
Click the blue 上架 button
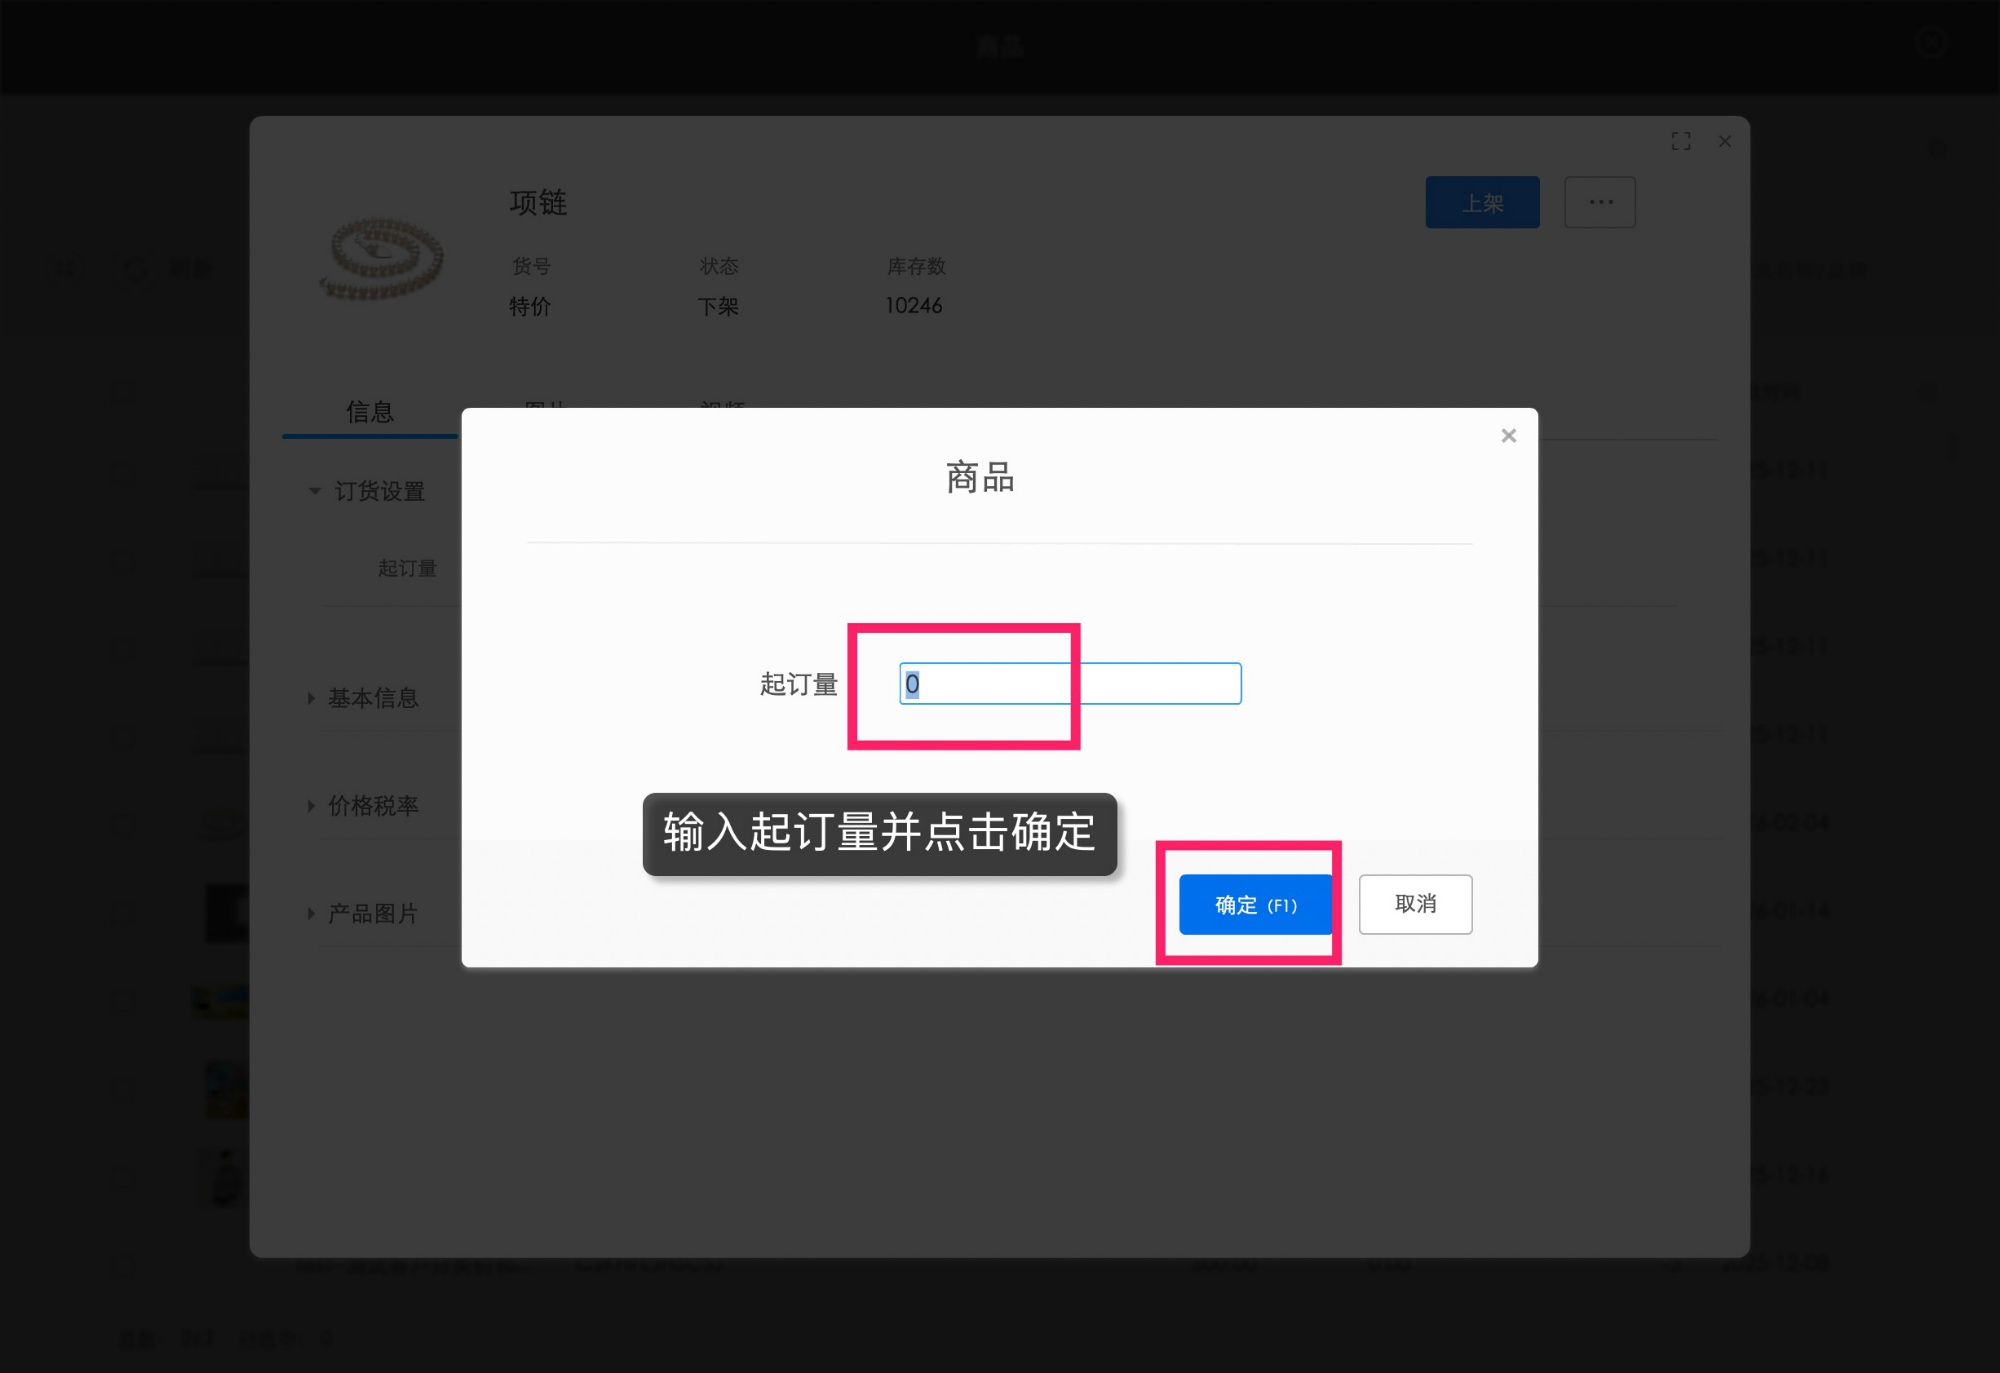(1482, 202)
